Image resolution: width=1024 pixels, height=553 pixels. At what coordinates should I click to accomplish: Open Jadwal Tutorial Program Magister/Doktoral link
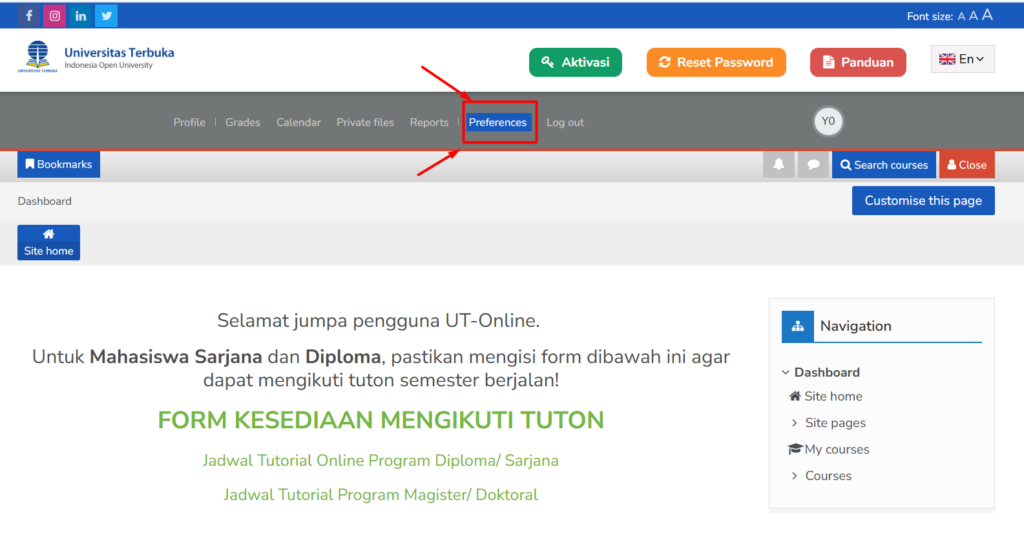[x=380, y=495]
